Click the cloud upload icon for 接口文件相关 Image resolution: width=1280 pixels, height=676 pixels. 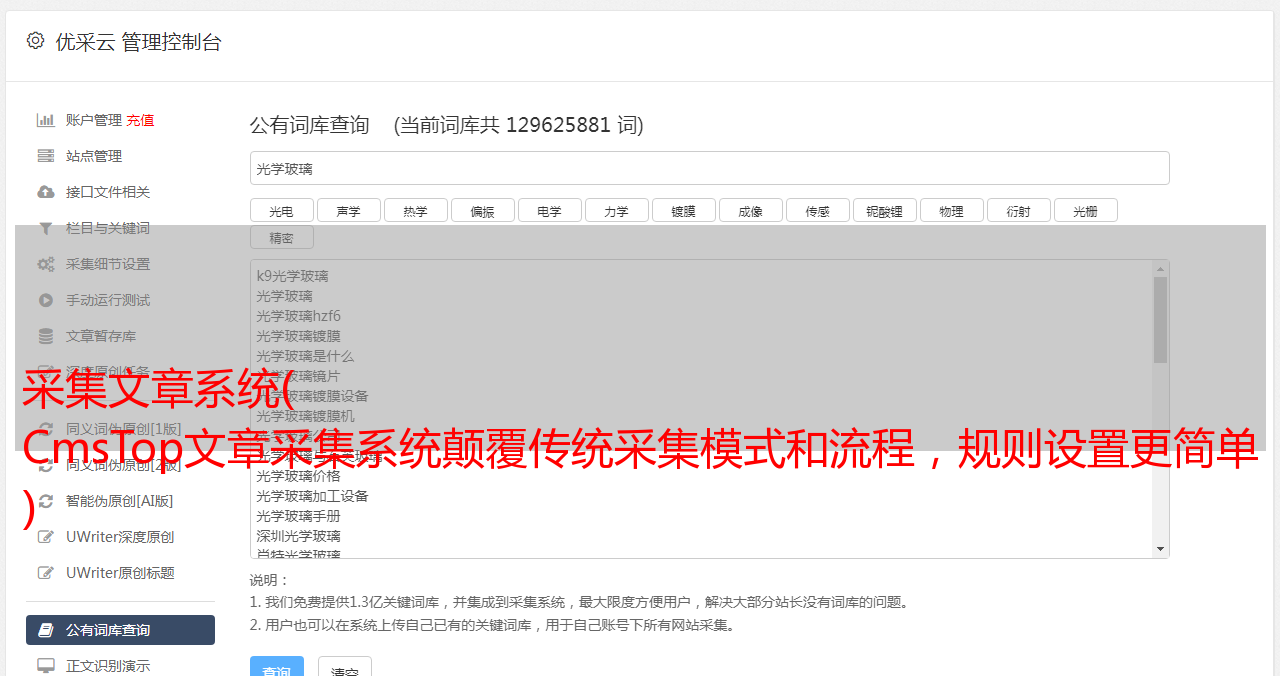(46, 192)
